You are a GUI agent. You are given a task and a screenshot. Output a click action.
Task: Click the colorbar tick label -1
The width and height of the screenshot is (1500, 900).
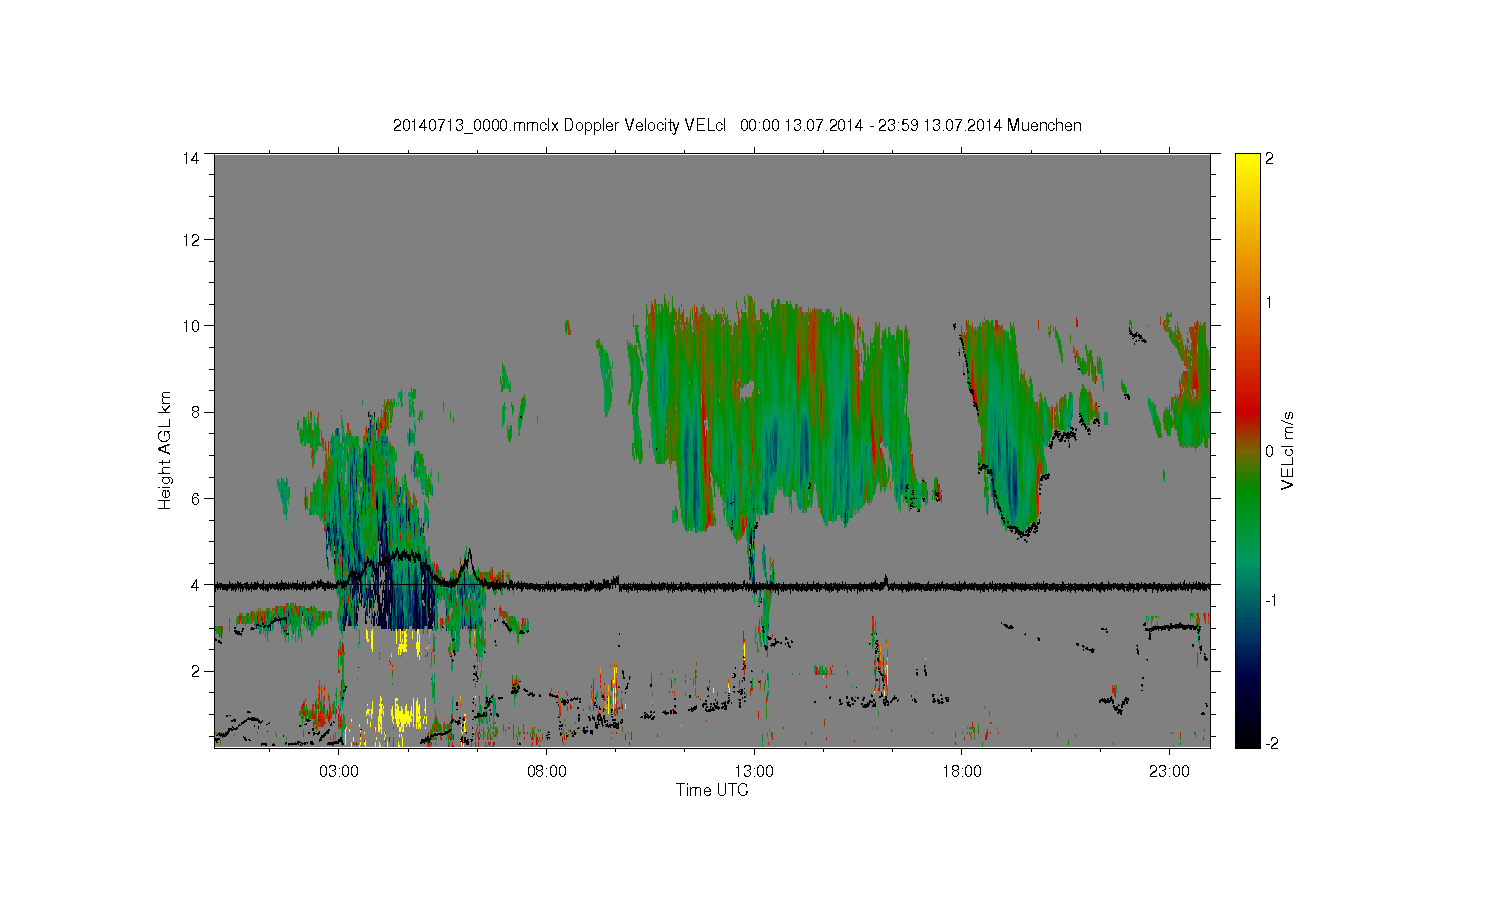tap(1271, 599)
